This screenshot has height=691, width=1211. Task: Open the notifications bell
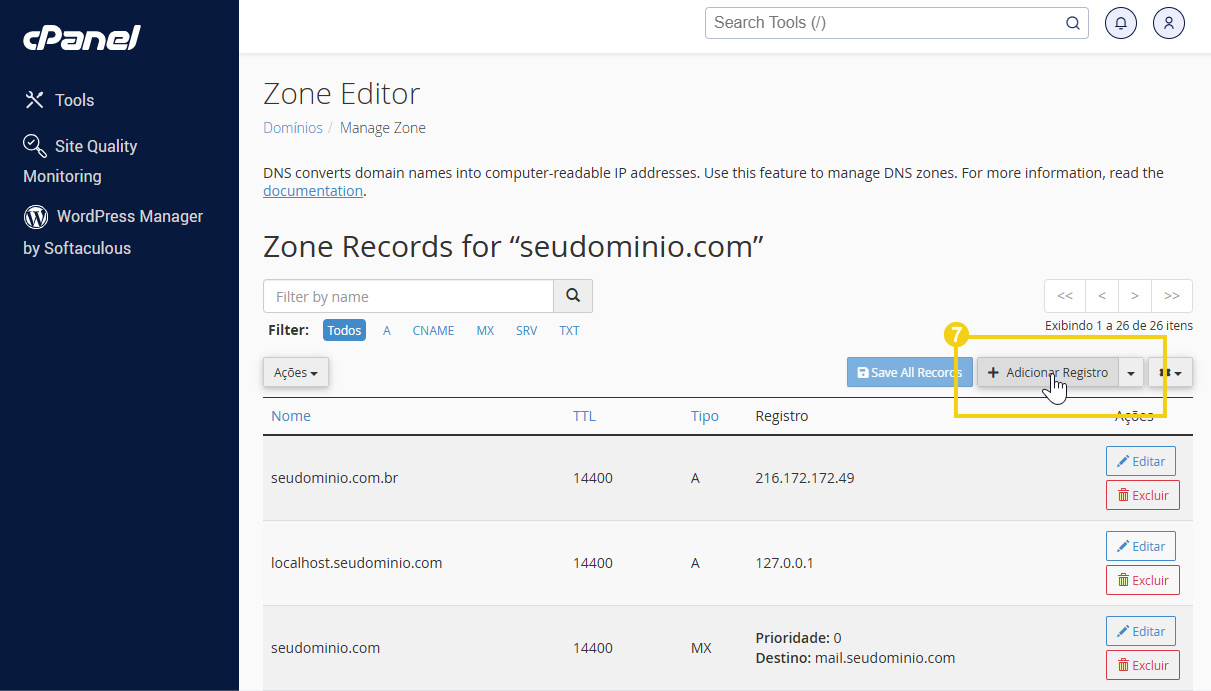[x=1121, y=23]
